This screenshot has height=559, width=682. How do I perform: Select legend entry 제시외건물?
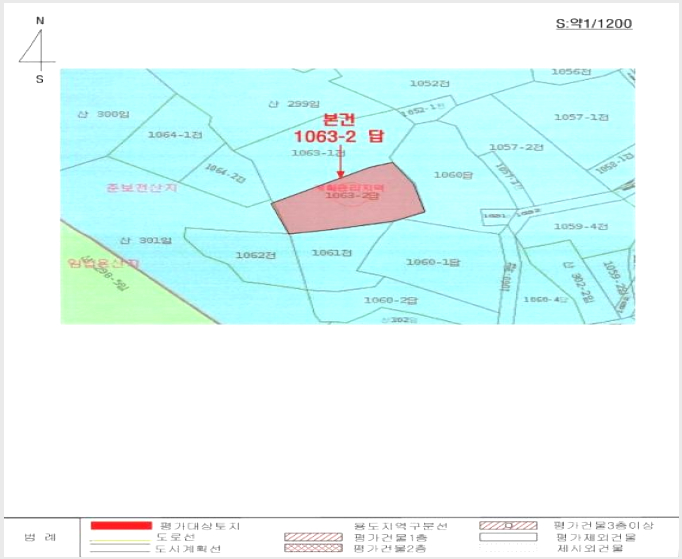point(591,549)
